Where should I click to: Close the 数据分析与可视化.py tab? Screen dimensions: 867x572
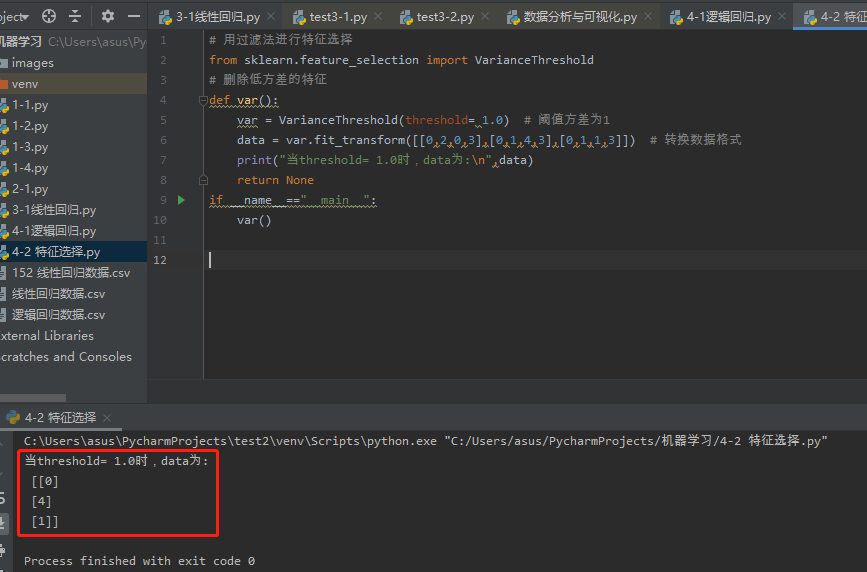click(647, 17)
